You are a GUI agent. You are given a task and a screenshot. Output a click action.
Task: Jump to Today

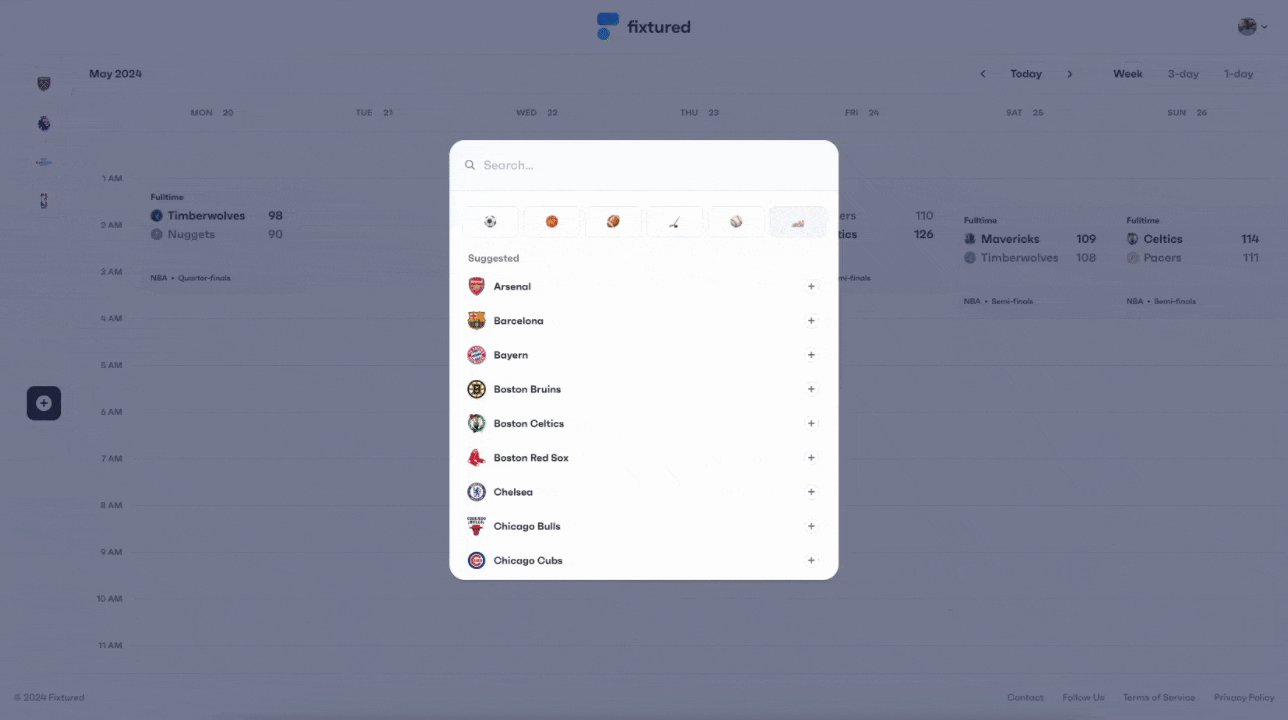click(1026, 74)
